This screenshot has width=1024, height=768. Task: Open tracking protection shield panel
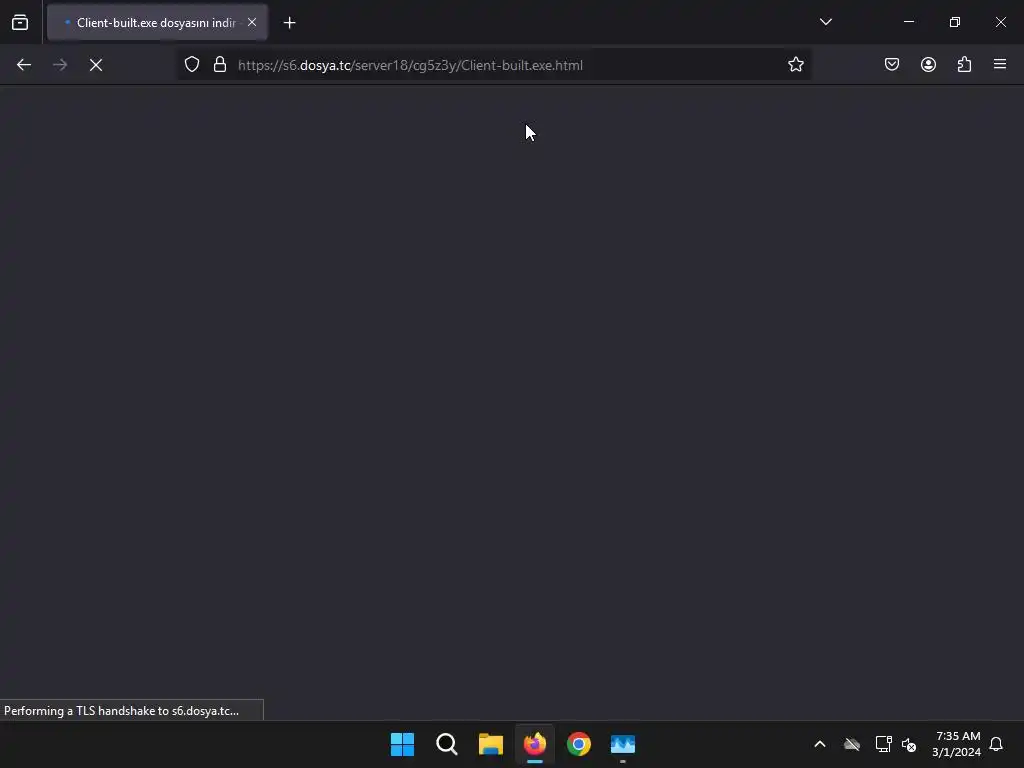click(x=191, y=65)
